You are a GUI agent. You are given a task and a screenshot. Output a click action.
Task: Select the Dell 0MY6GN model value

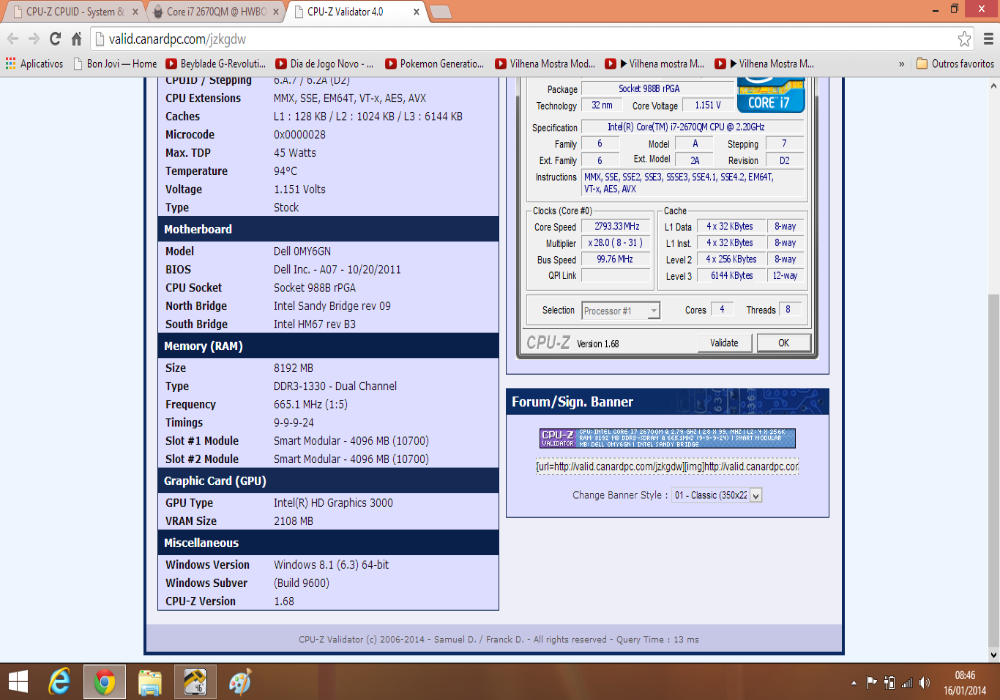click(302, 251)
